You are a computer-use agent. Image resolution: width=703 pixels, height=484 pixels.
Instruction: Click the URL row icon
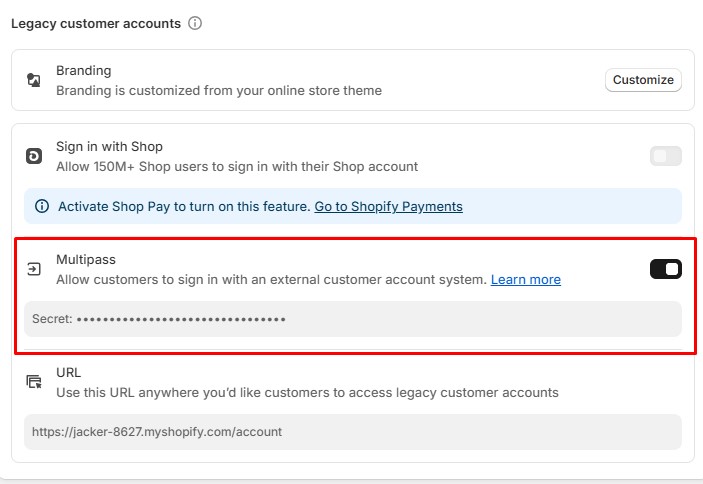(34, 382)
